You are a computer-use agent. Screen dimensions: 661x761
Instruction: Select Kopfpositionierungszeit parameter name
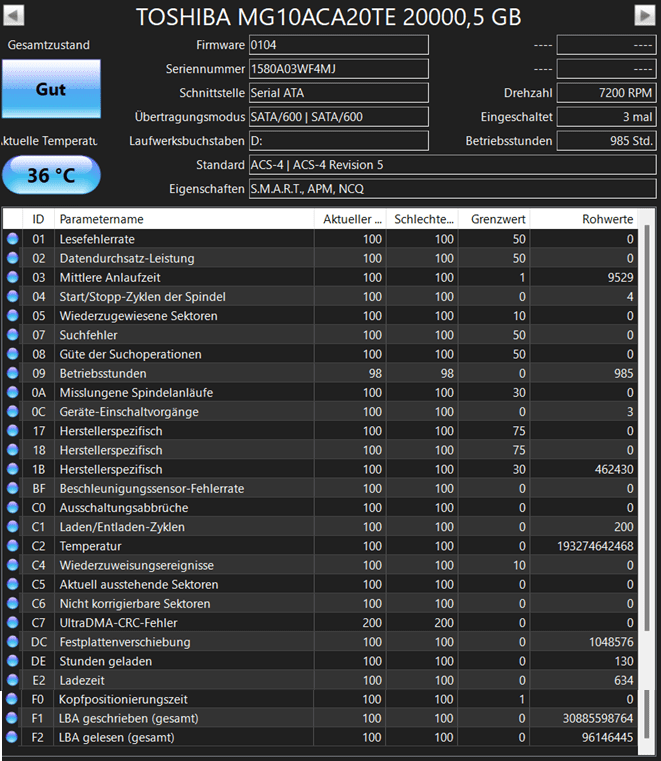coord(123,699)
